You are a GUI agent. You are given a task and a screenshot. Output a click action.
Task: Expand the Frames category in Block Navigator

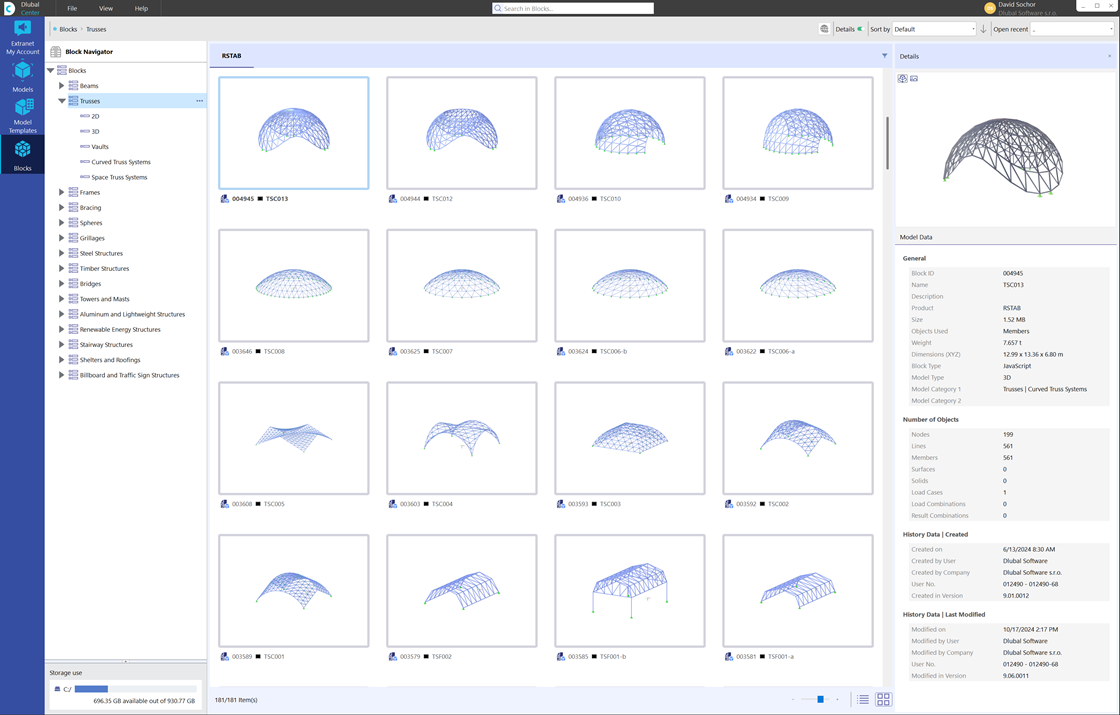click(63, 192)
